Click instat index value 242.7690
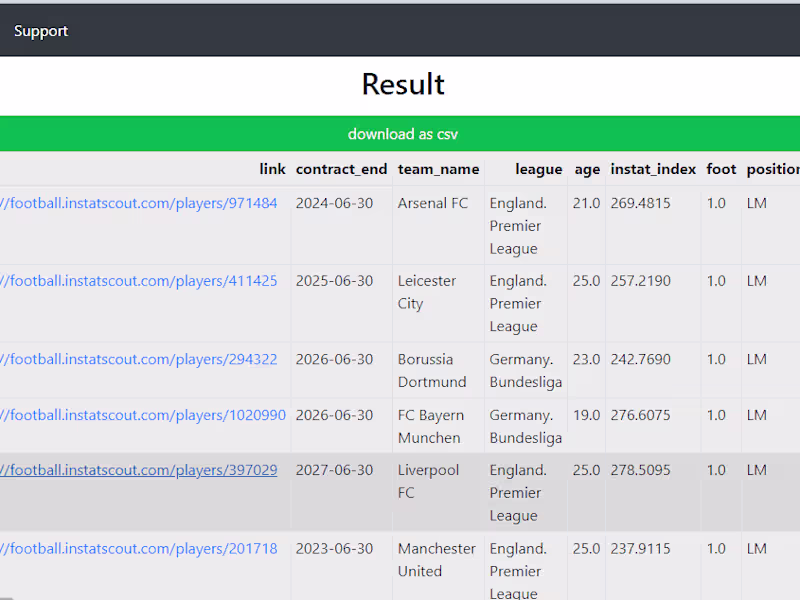 point(640,359)
